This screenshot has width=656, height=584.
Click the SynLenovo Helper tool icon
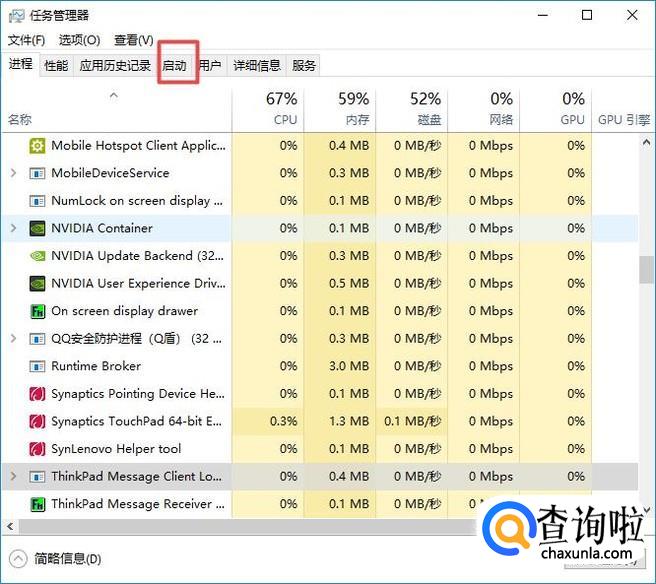coord(37,449)
